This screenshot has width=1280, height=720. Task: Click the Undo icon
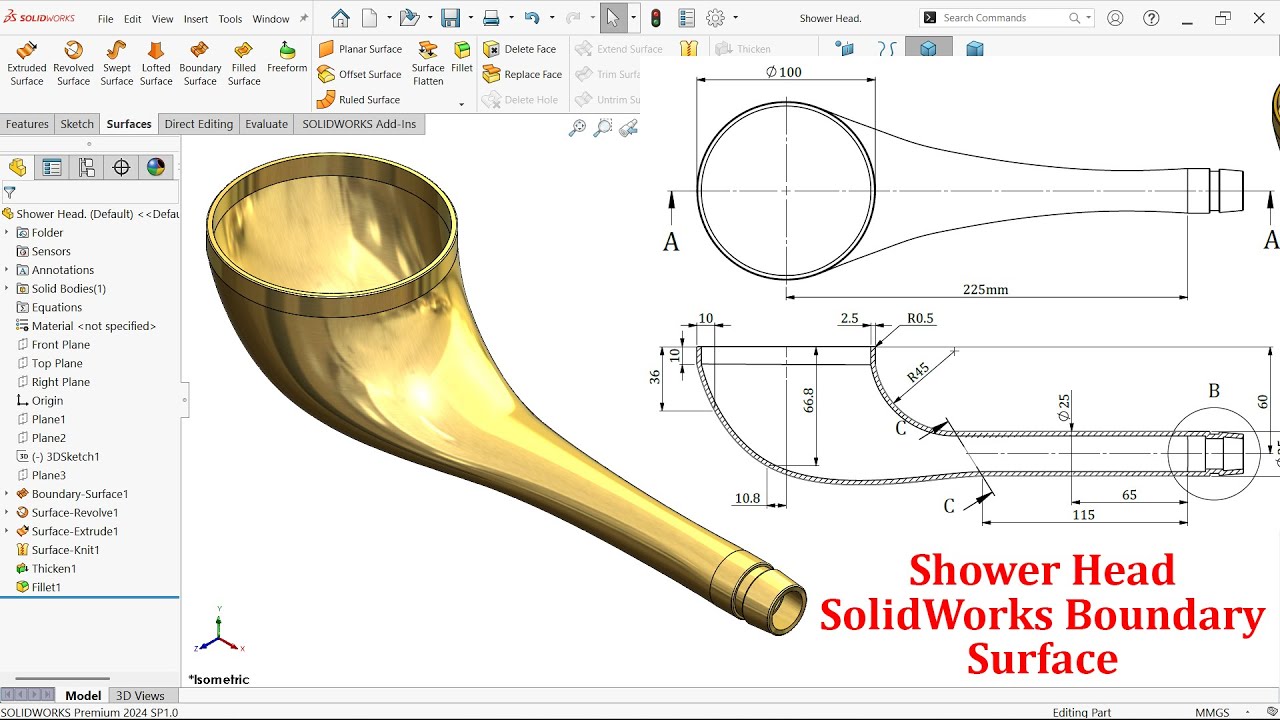[532, 18]
